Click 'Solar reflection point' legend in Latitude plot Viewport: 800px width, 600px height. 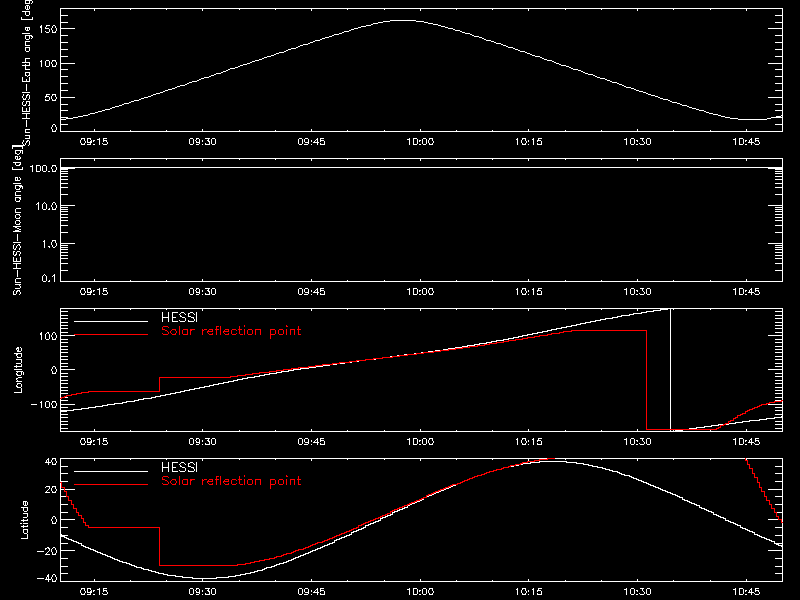pos(231,481)
